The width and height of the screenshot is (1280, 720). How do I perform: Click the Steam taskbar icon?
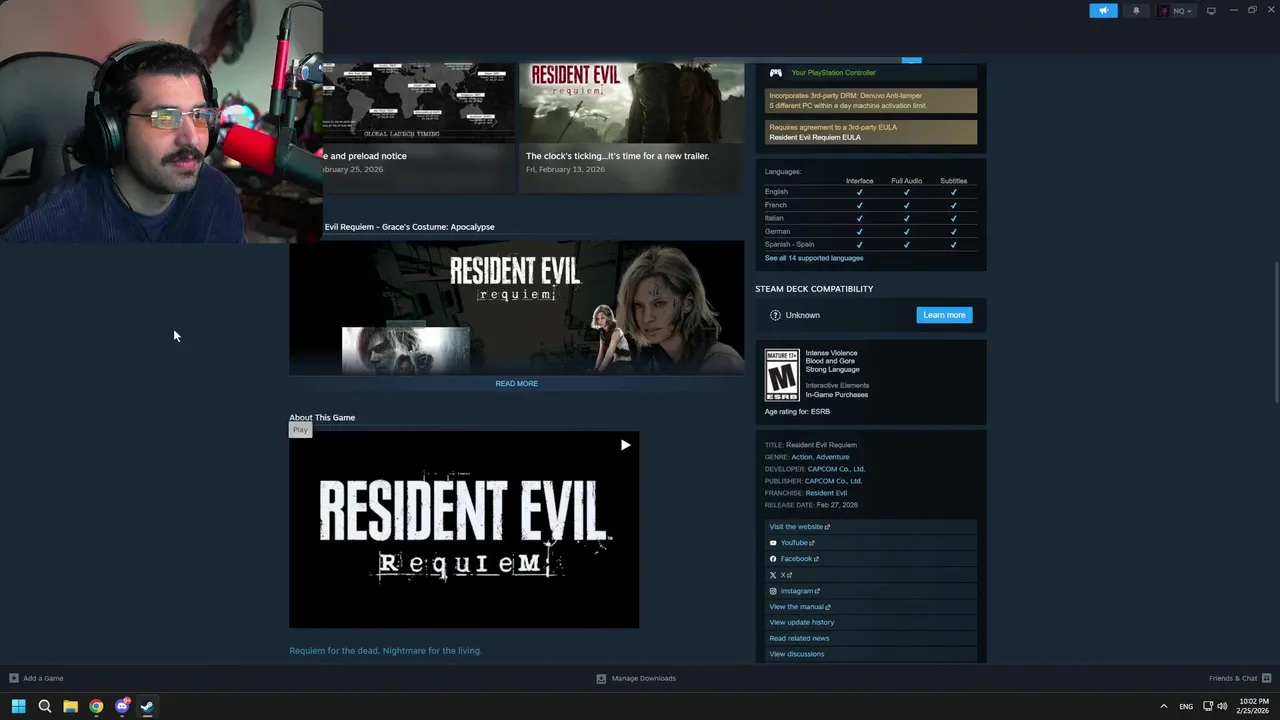coord(147,706)
